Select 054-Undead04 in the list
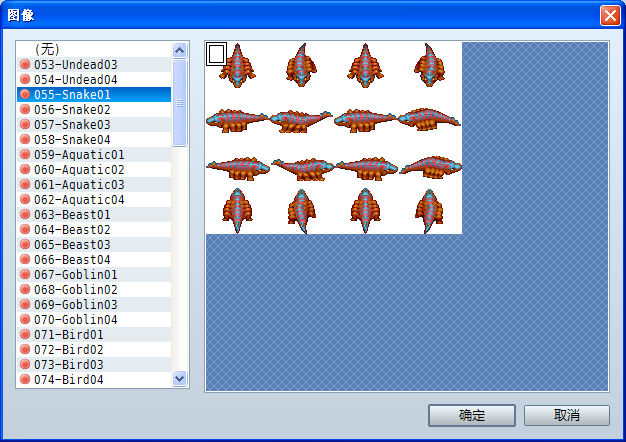 [x=94, y=79]
